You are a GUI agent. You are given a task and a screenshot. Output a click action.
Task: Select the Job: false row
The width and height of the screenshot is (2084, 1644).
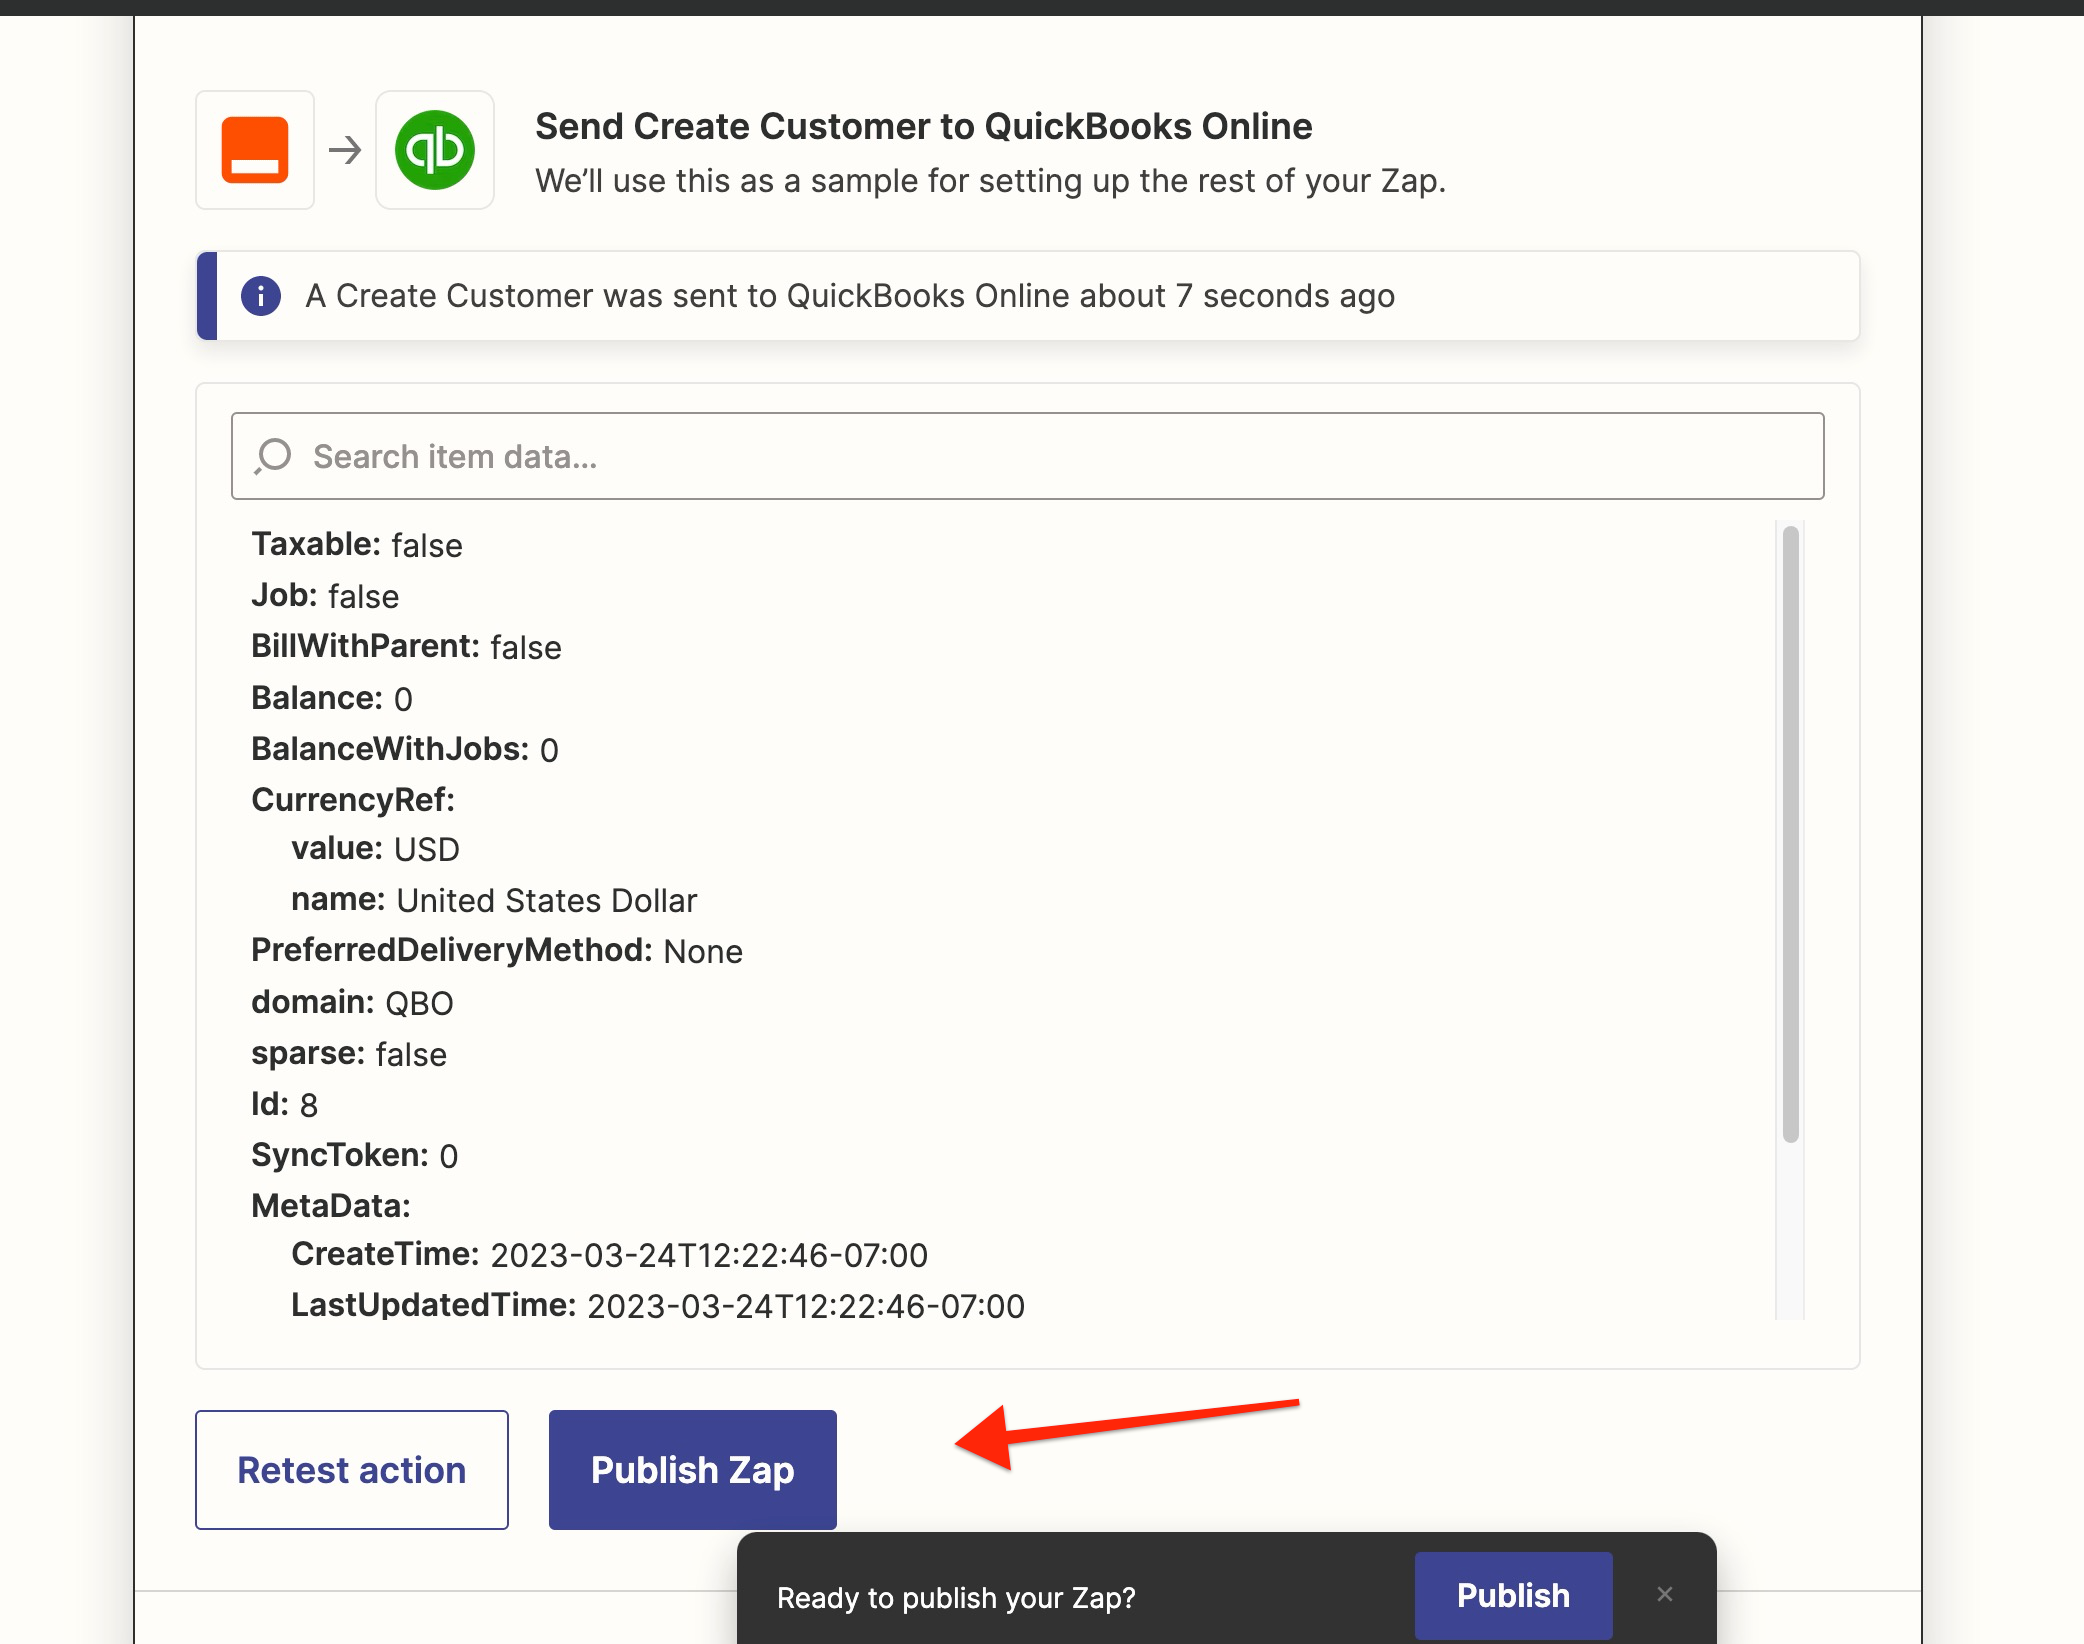click(x=325, y=596)
